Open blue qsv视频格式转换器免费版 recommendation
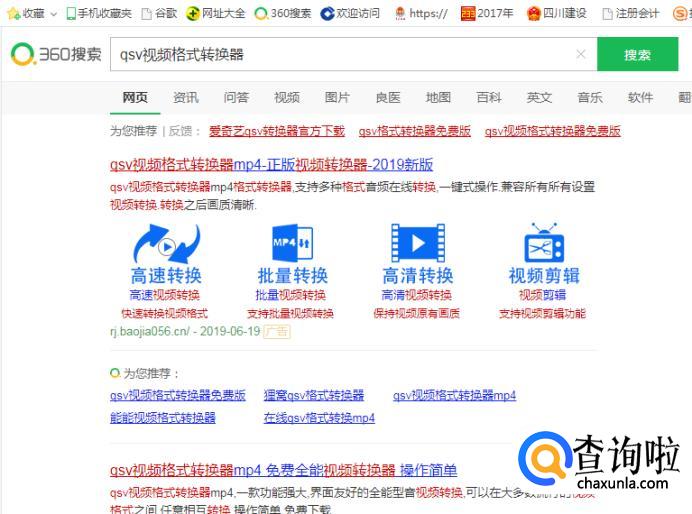The width and height of the screenshot is (692, 514). click(x=178, y=395)
